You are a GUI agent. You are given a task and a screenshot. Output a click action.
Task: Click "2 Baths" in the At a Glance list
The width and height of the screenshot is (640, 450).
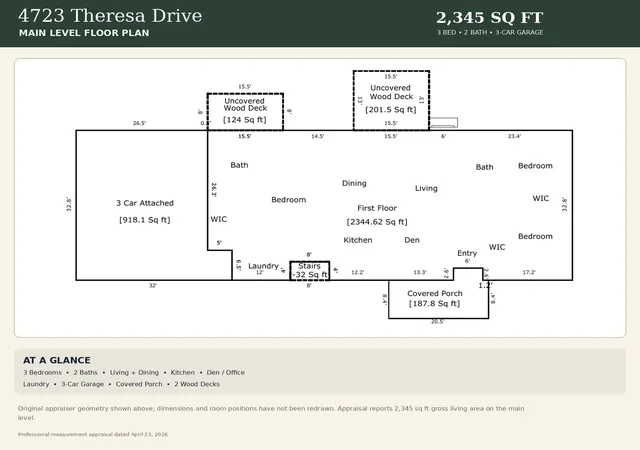coord(86,372)
